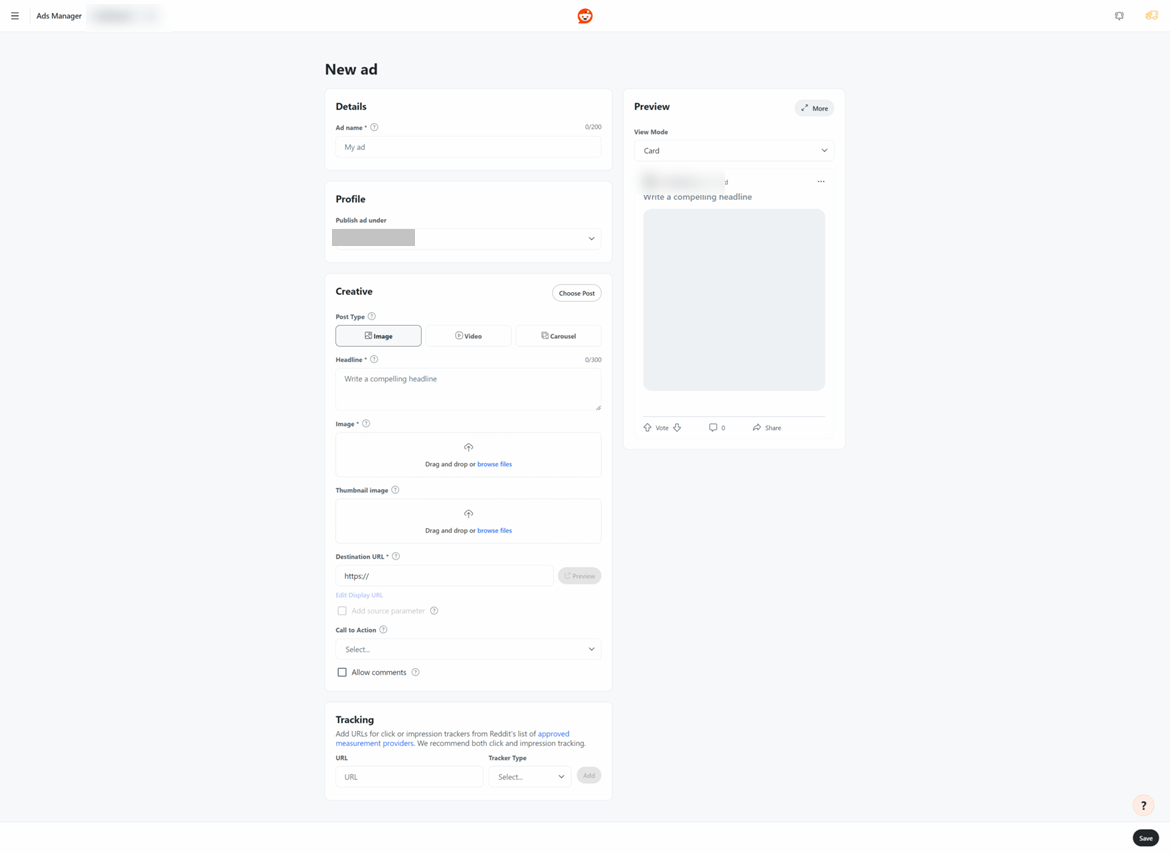This screenshot has height=854, width=1170.
Task: Click the Reddit Snoo logo
Action: (x=585, y=16)
